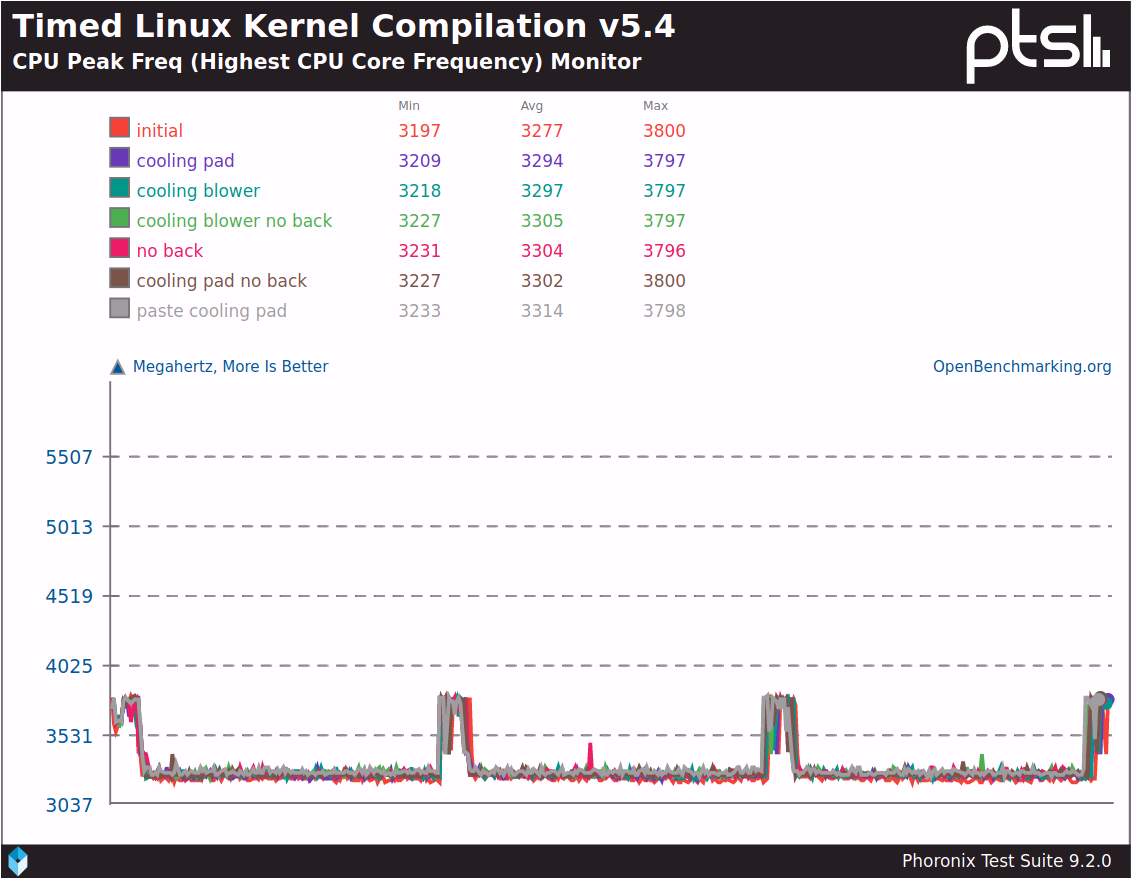
Task: Click the teal 'cooling blower' legend swatch
Action: (x=120, y=188)
